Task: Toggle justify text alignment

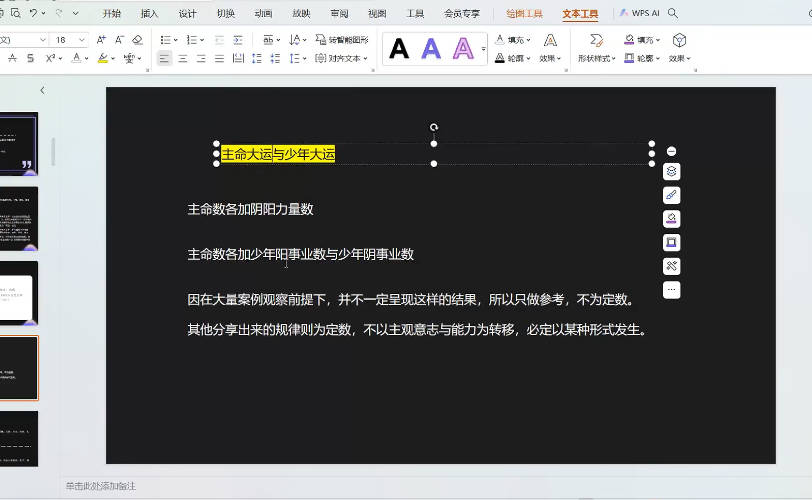Action: (x=218, y=59)
